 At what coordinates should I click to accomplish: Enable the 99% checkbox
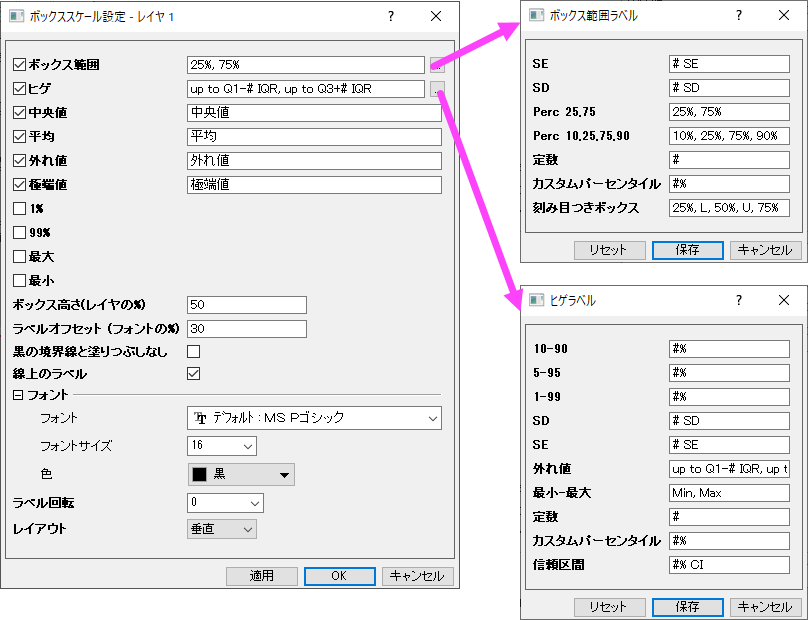[20, 232]
